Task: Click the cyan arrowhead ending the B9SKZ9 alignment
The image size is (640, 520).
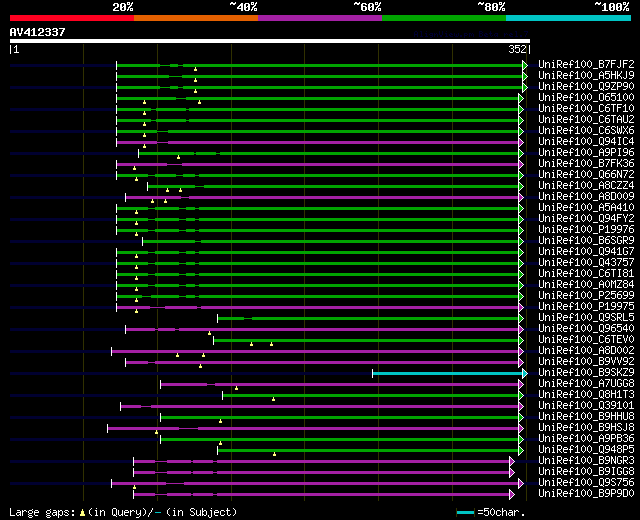Action: (x=525, y=373)
